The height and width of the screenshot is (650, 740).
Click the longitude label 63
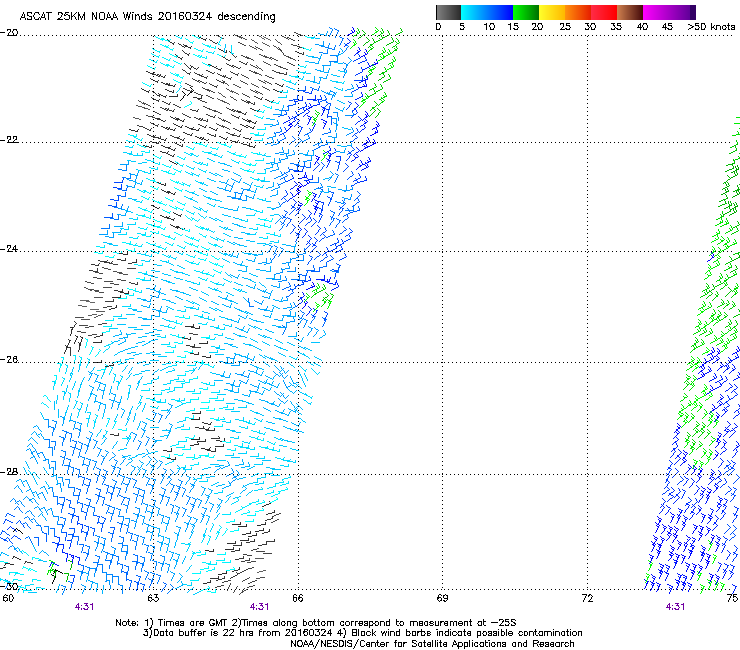153,598
